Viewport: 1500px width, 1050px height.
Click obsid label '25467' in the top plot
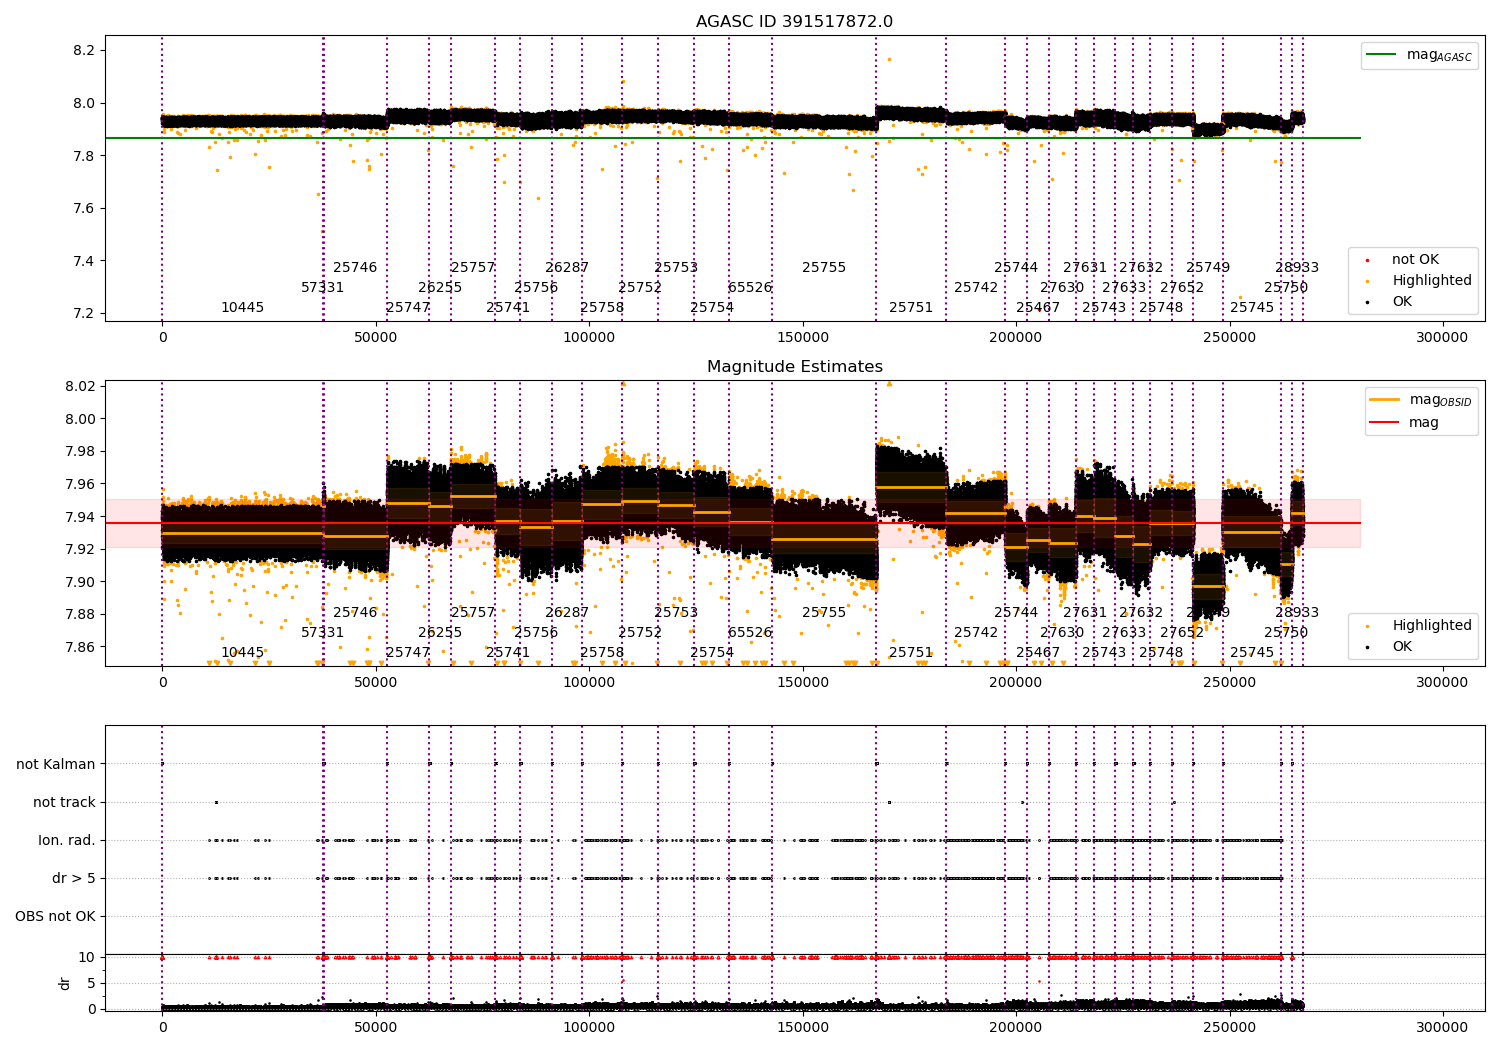[x=1038, y=308]
